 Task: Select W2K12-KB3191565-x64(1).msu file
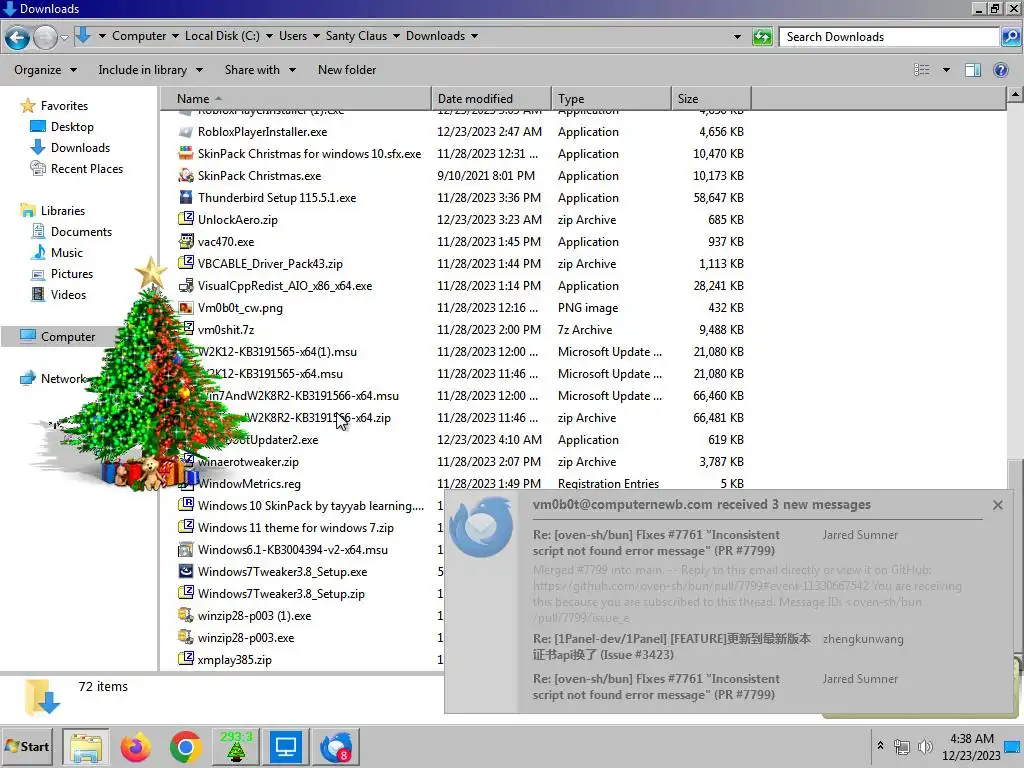[278, 352]
